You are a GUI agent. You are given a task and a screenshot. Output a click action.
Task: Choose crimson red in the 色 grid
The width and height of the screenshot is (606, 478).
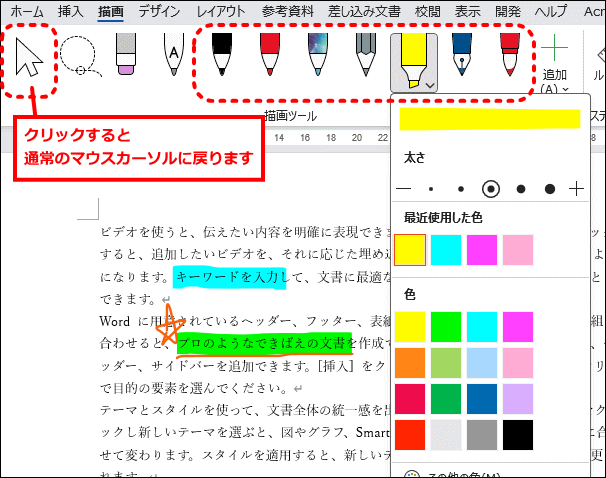click(x=410, y=399)
